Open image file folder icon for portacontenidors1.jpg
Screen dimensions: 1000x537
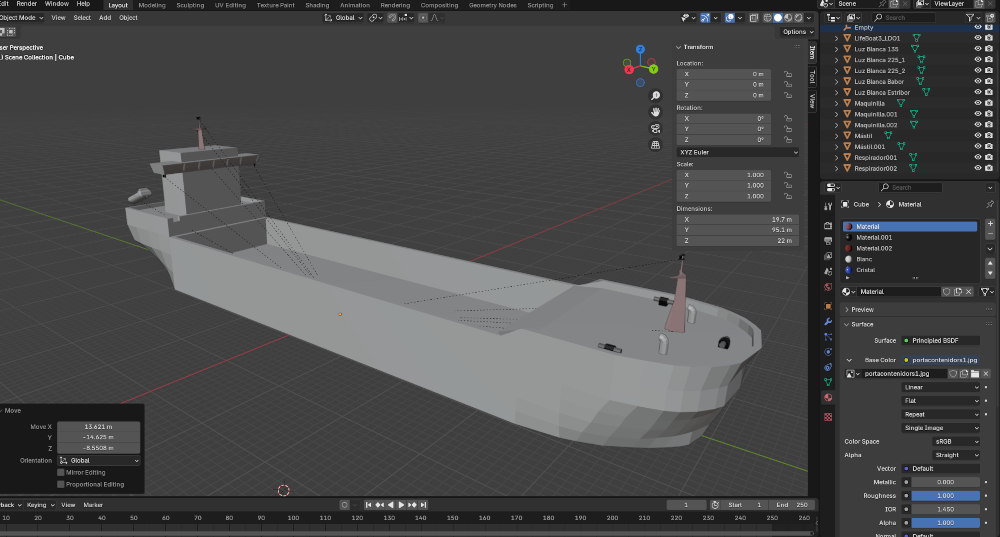tap(974, 374)
